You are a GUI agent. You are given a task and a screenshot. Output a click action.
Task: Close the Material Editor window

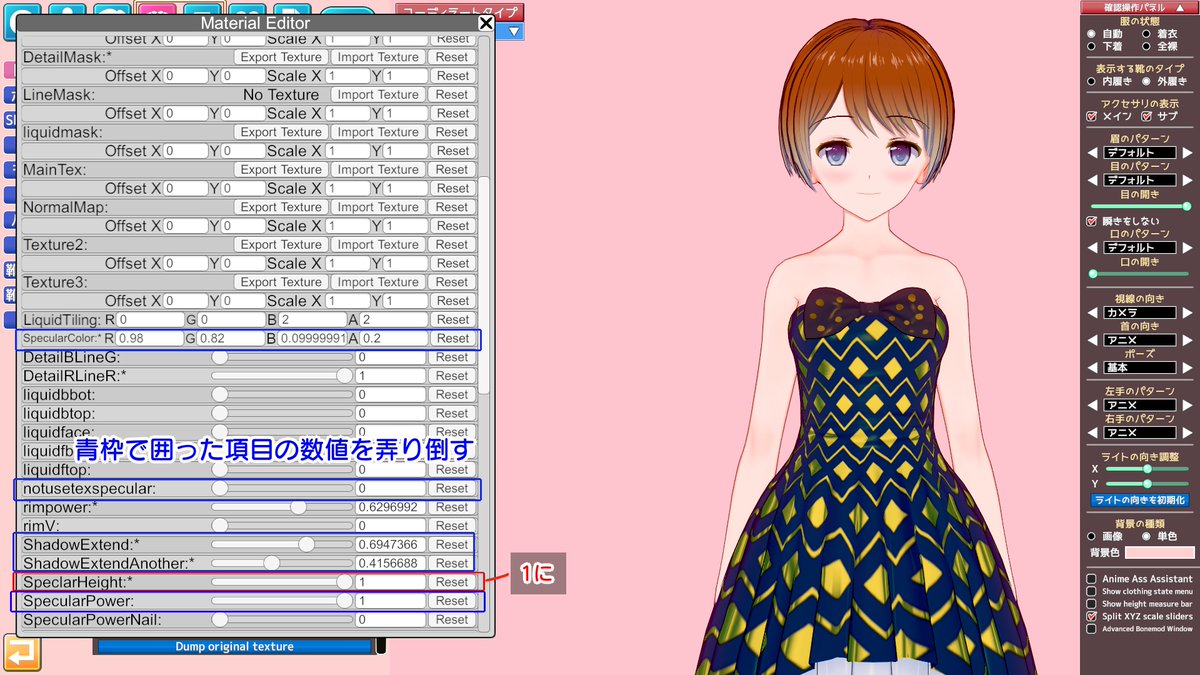click(486, 23)
